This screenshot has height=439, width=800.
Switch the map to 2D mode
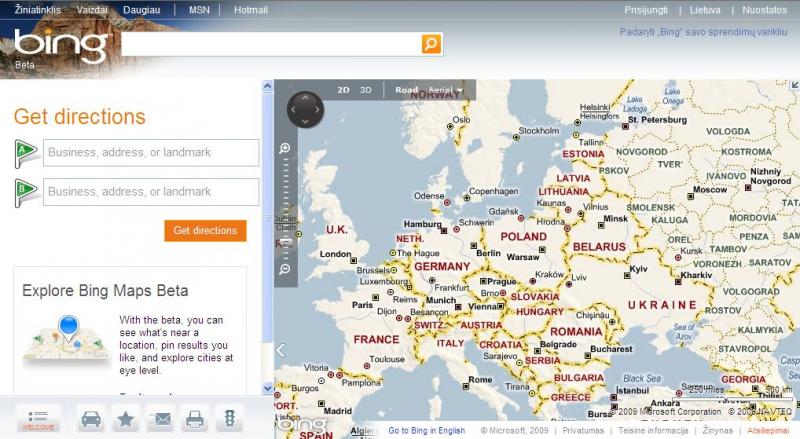(x=343, y=90)
